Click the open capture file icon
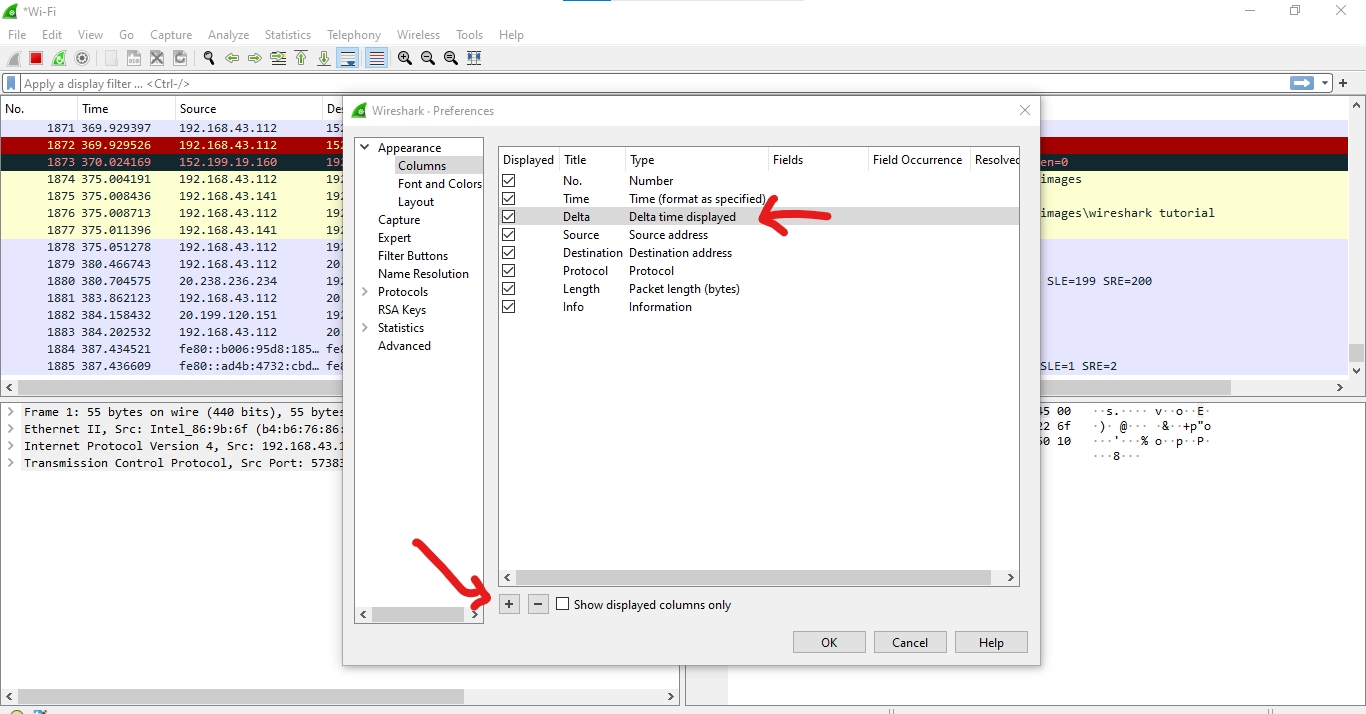 point(111,58)
